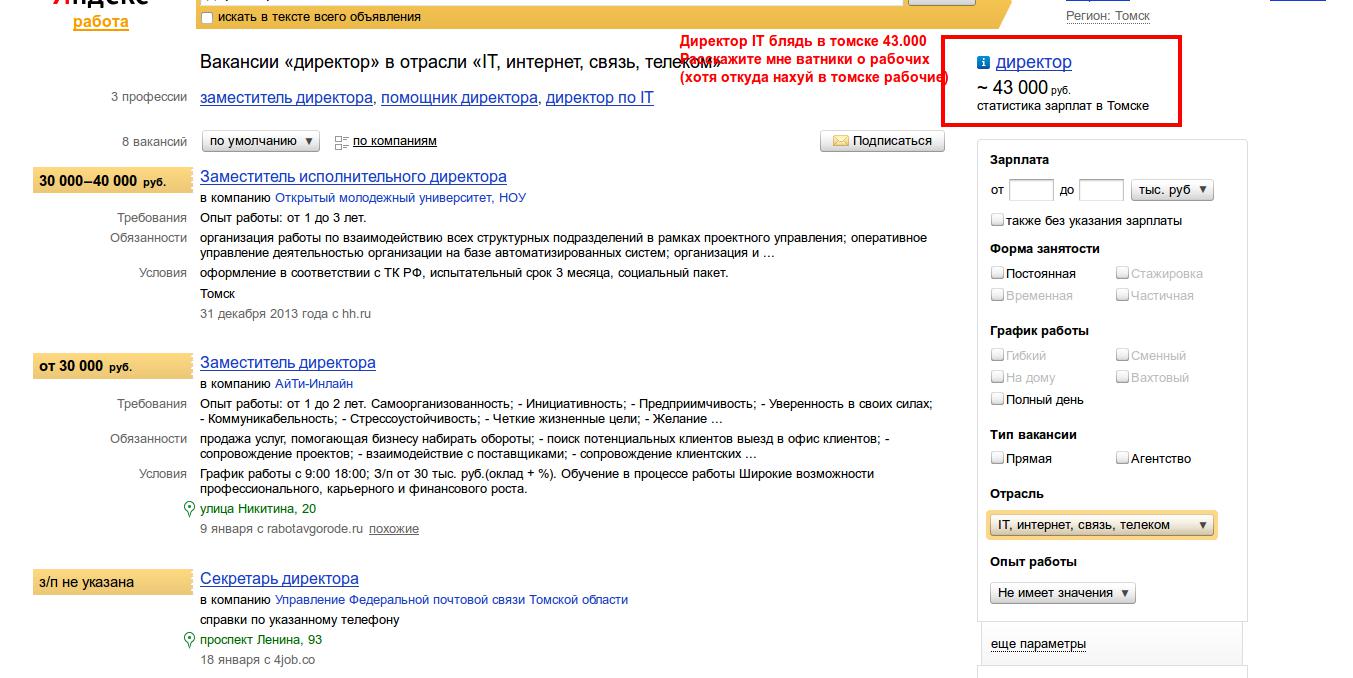Click map pin icon for улица Никитина, 20

[189, 509]
